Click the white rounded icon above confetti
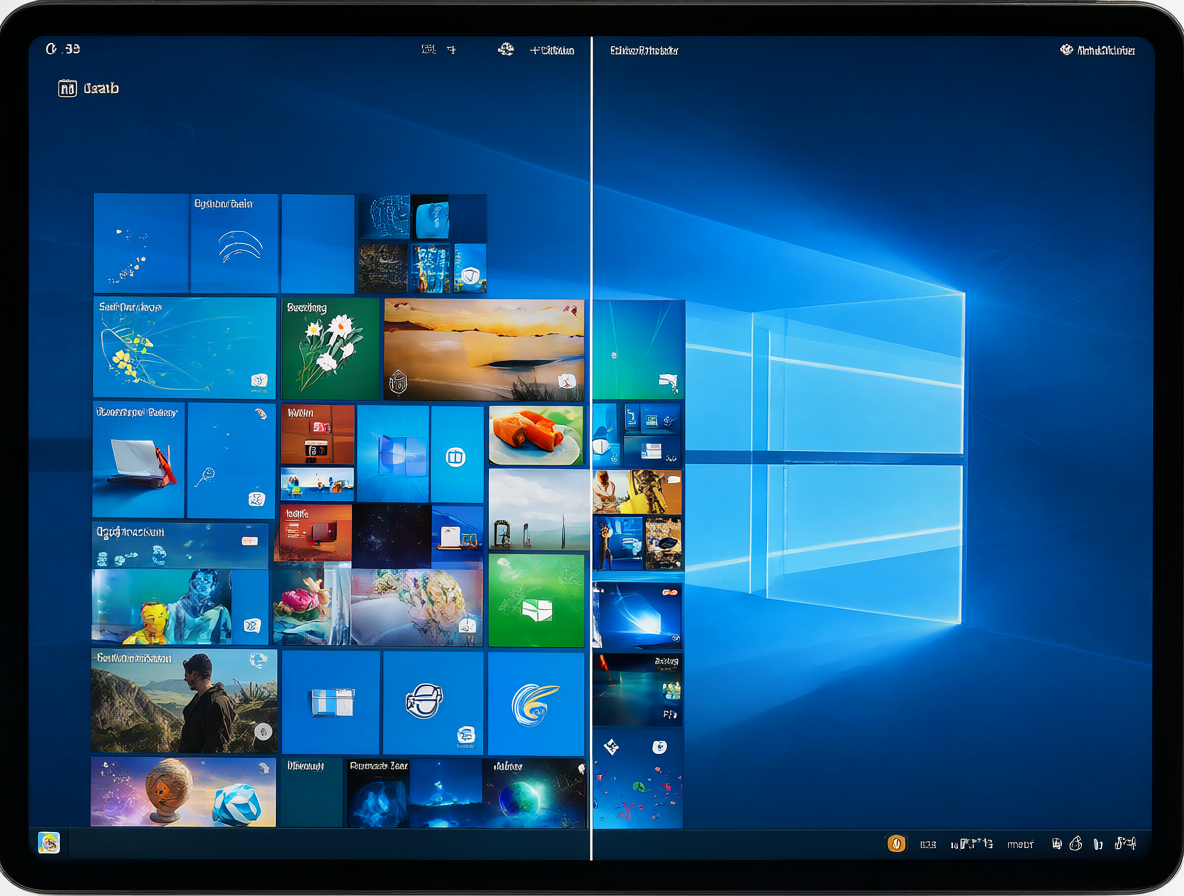Screen dimensions: 1184x896 click(x=659, y=747)
